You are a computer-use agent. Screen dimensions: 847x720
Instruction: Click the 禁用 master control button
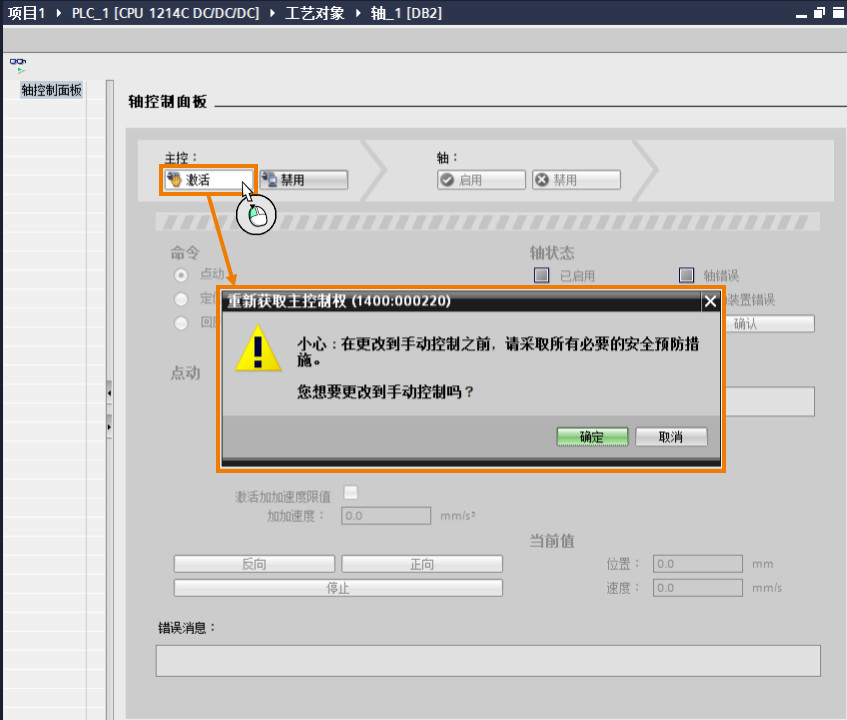pyautogui.click(x=304, y=180)
